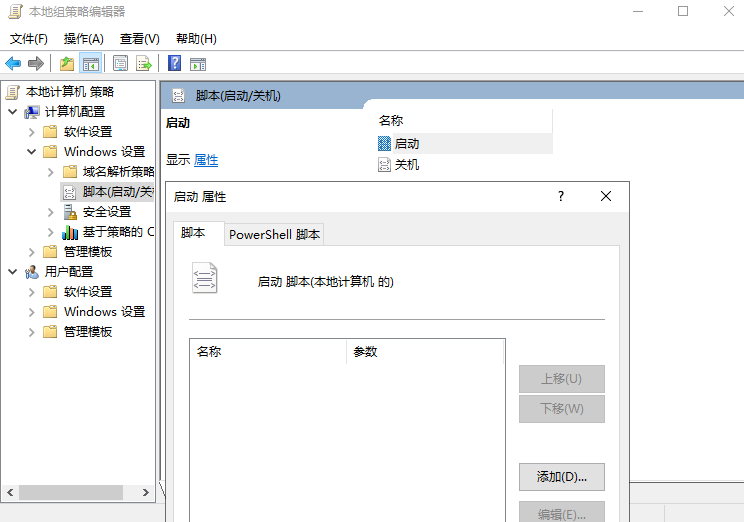Click the Export list toolbar icon
Image resolution: width=744 pixels, height=522 pixels.
(x=144, y=64)
